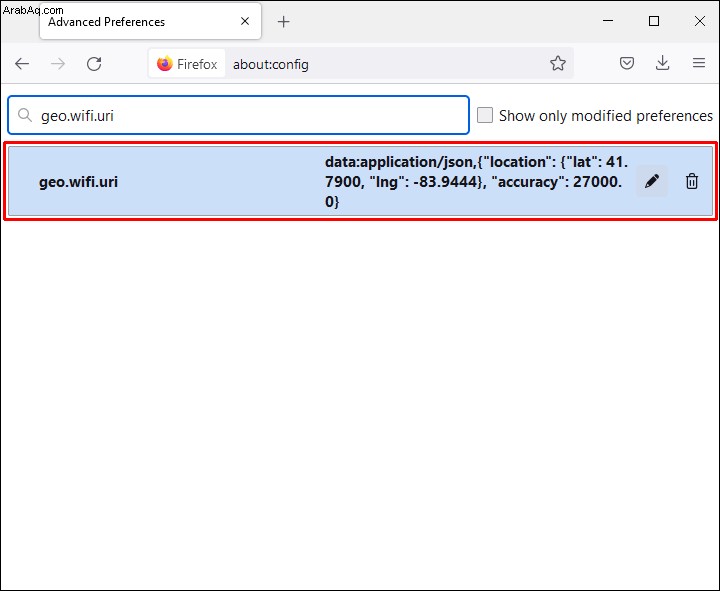This screenshot has height=591, width=720.
Task: Minimize the Firefox window
Action: pos(608,21)
